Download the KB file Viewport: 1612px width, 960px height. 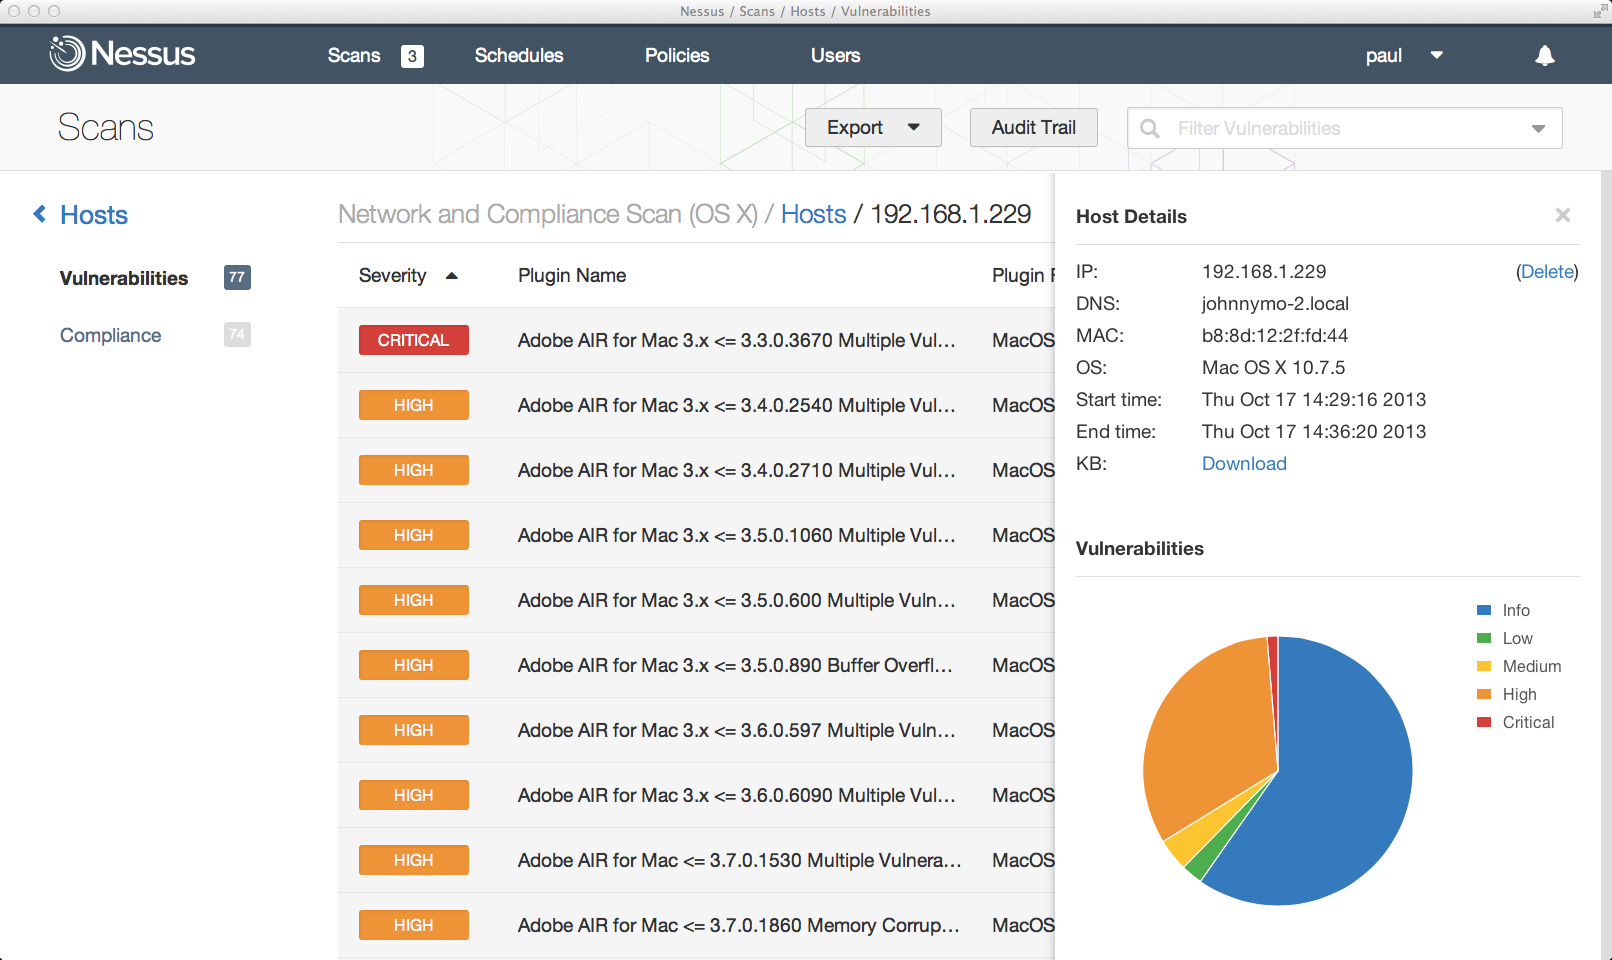click(x=1244, y=463)
